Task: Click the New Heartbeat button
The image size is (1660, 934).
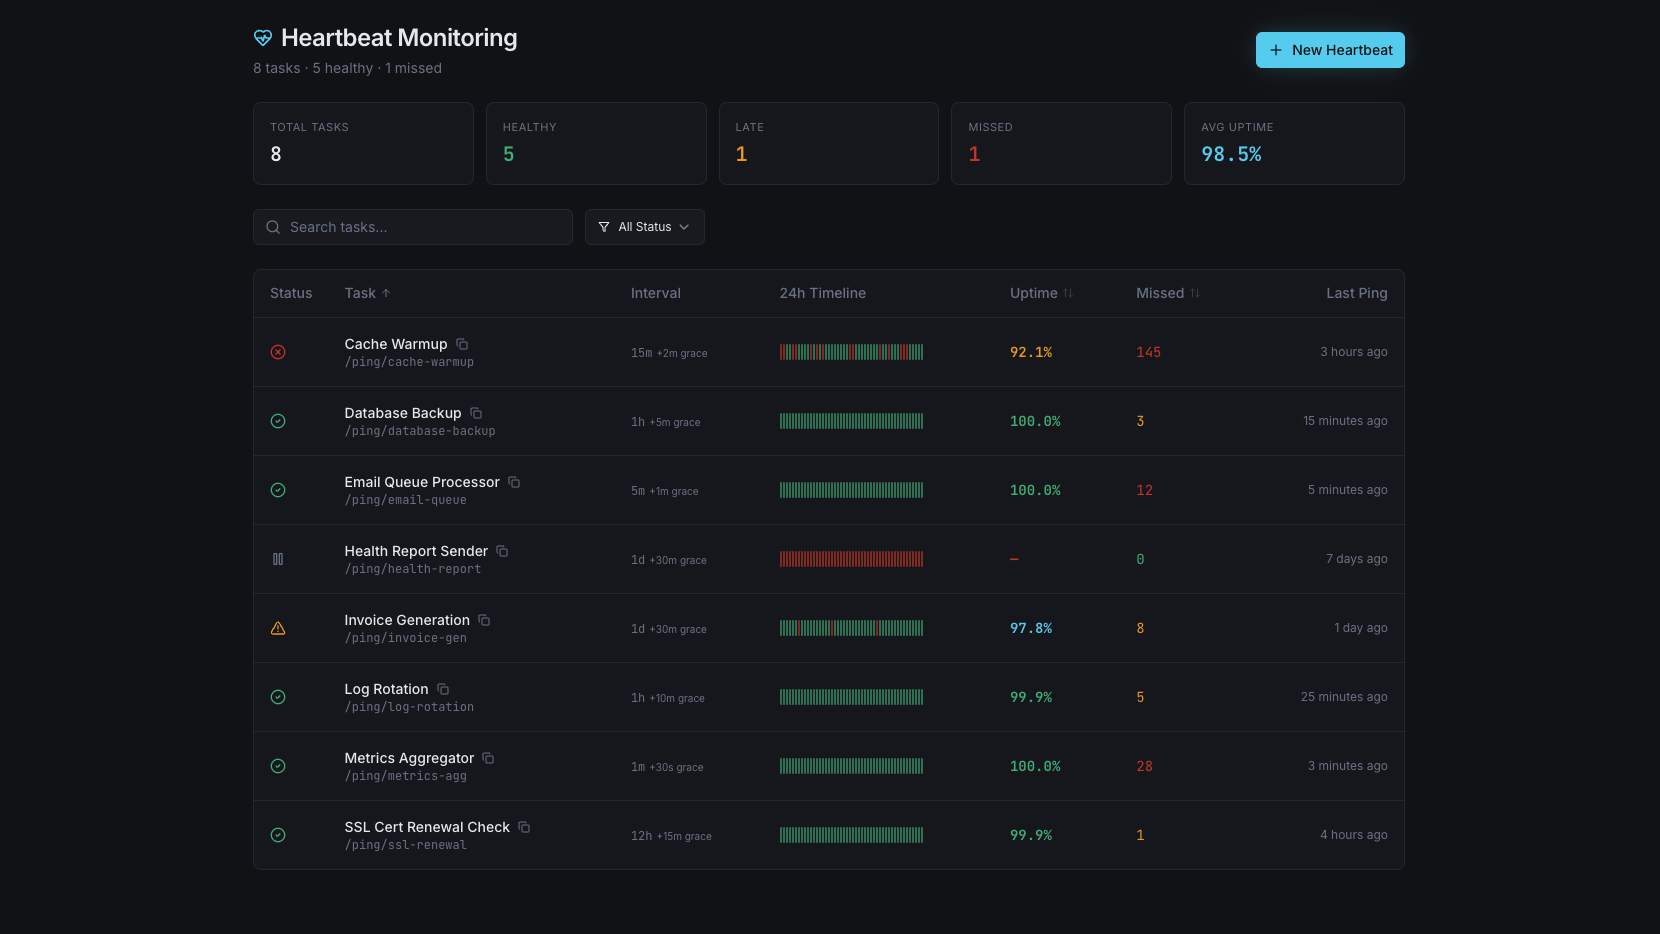Action: 1329,50
